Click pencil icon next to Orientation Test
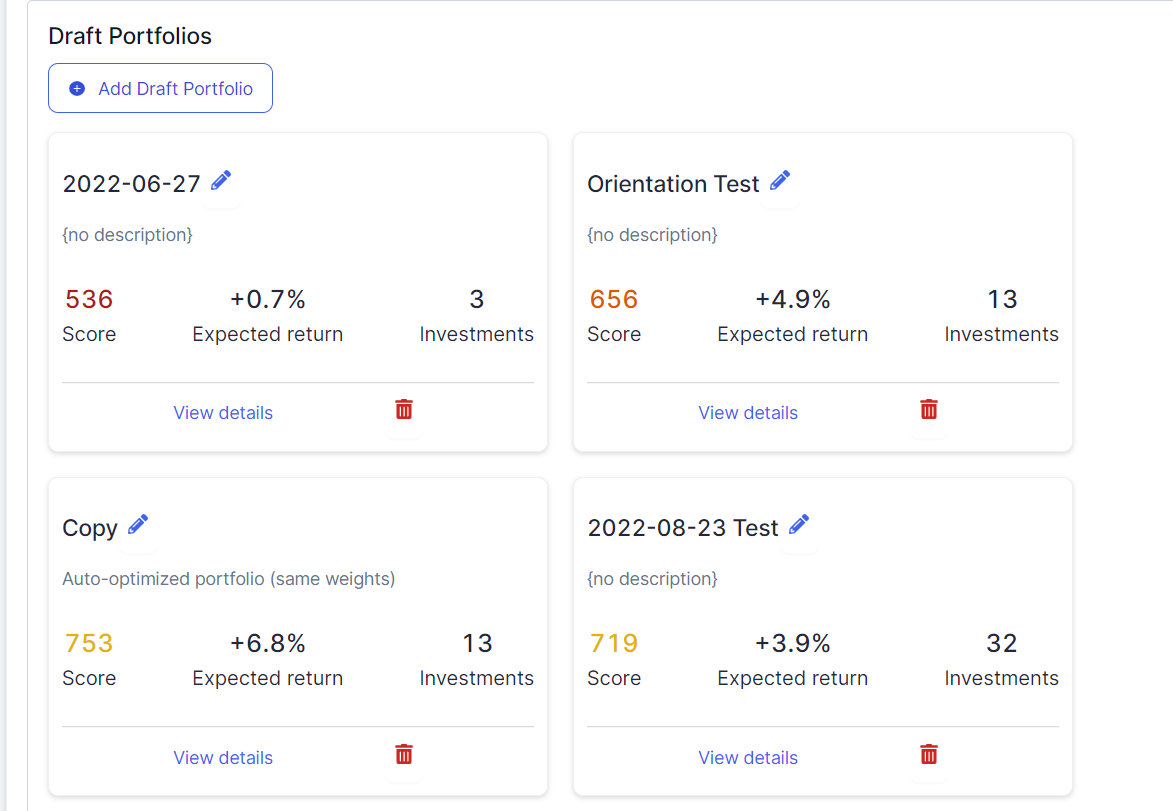The width and height of the screenshot is (1173, 811). [x=780, y=180]
